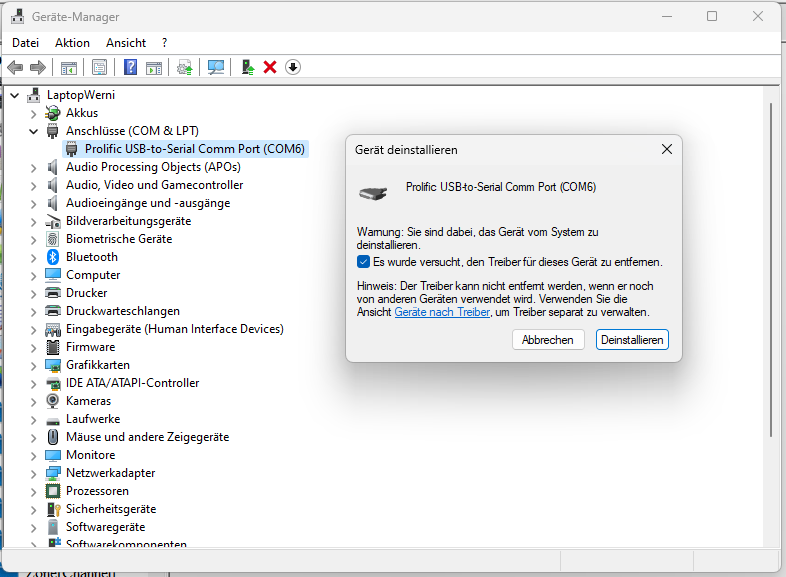This screenshot has width=786, height=577.
Task: Click the update driver toolbar icon
Action: tap(184, 67)
